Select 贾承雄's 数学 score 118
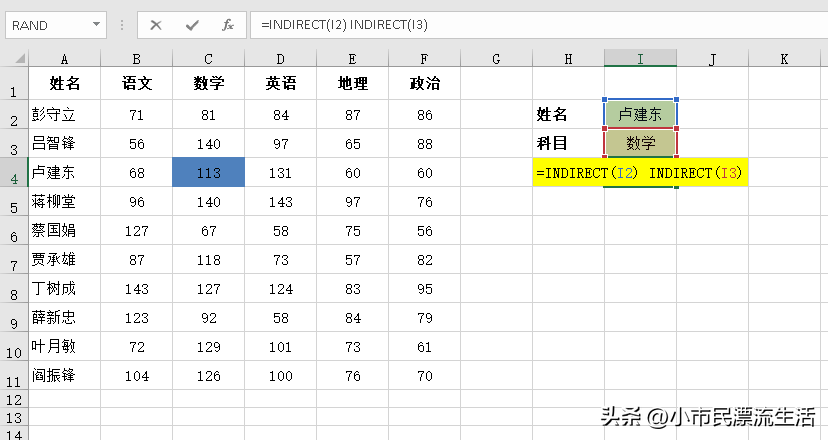 209,259
